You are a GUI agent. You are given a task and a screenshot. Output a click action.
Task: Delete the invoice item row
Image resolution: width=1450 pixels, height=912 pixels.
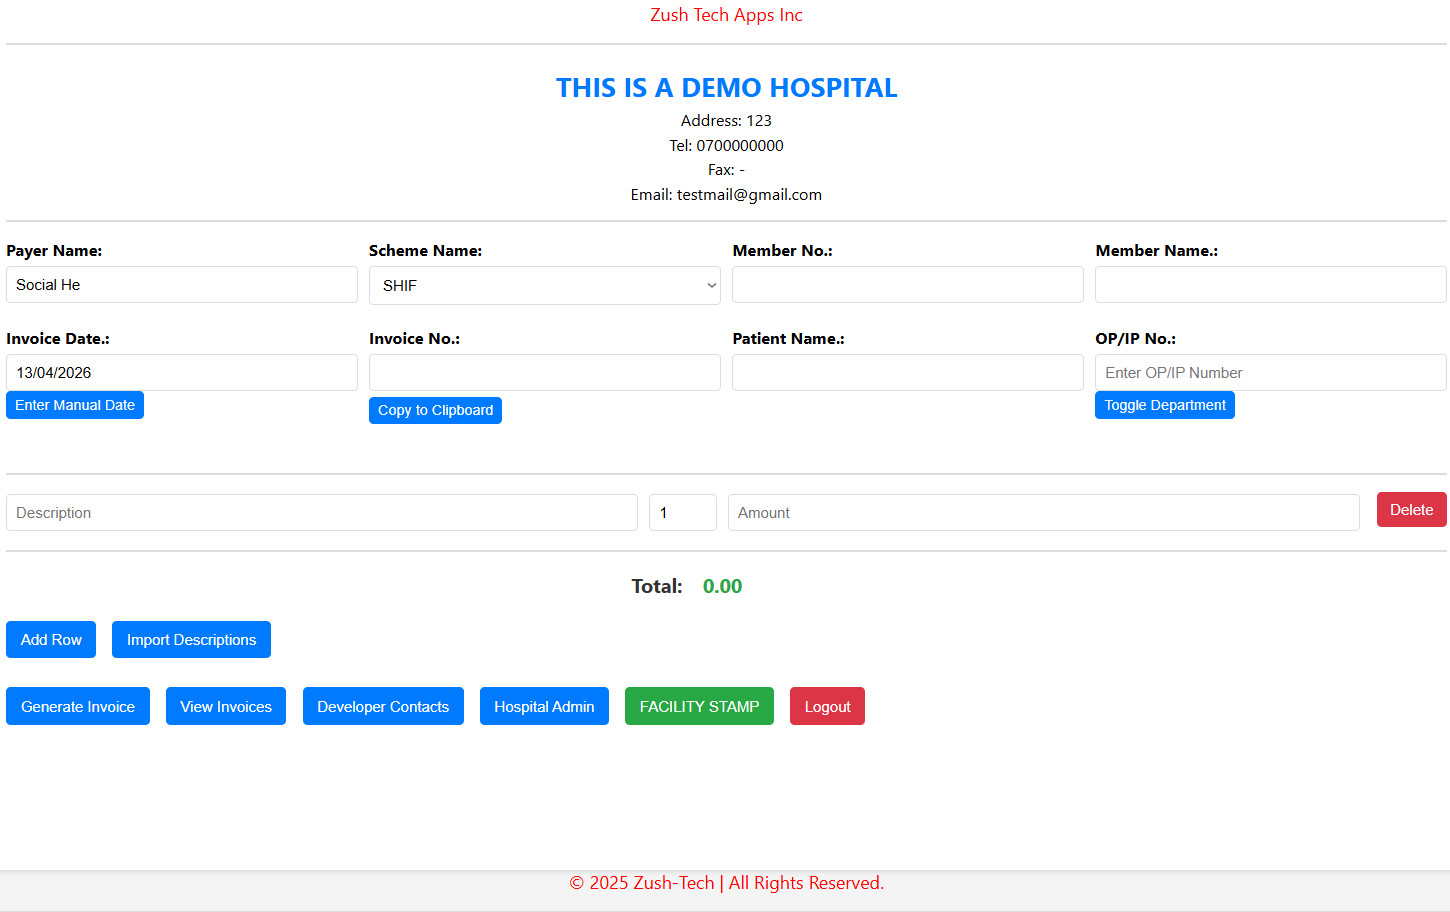pyautogui.click(x=1411, y=510)
